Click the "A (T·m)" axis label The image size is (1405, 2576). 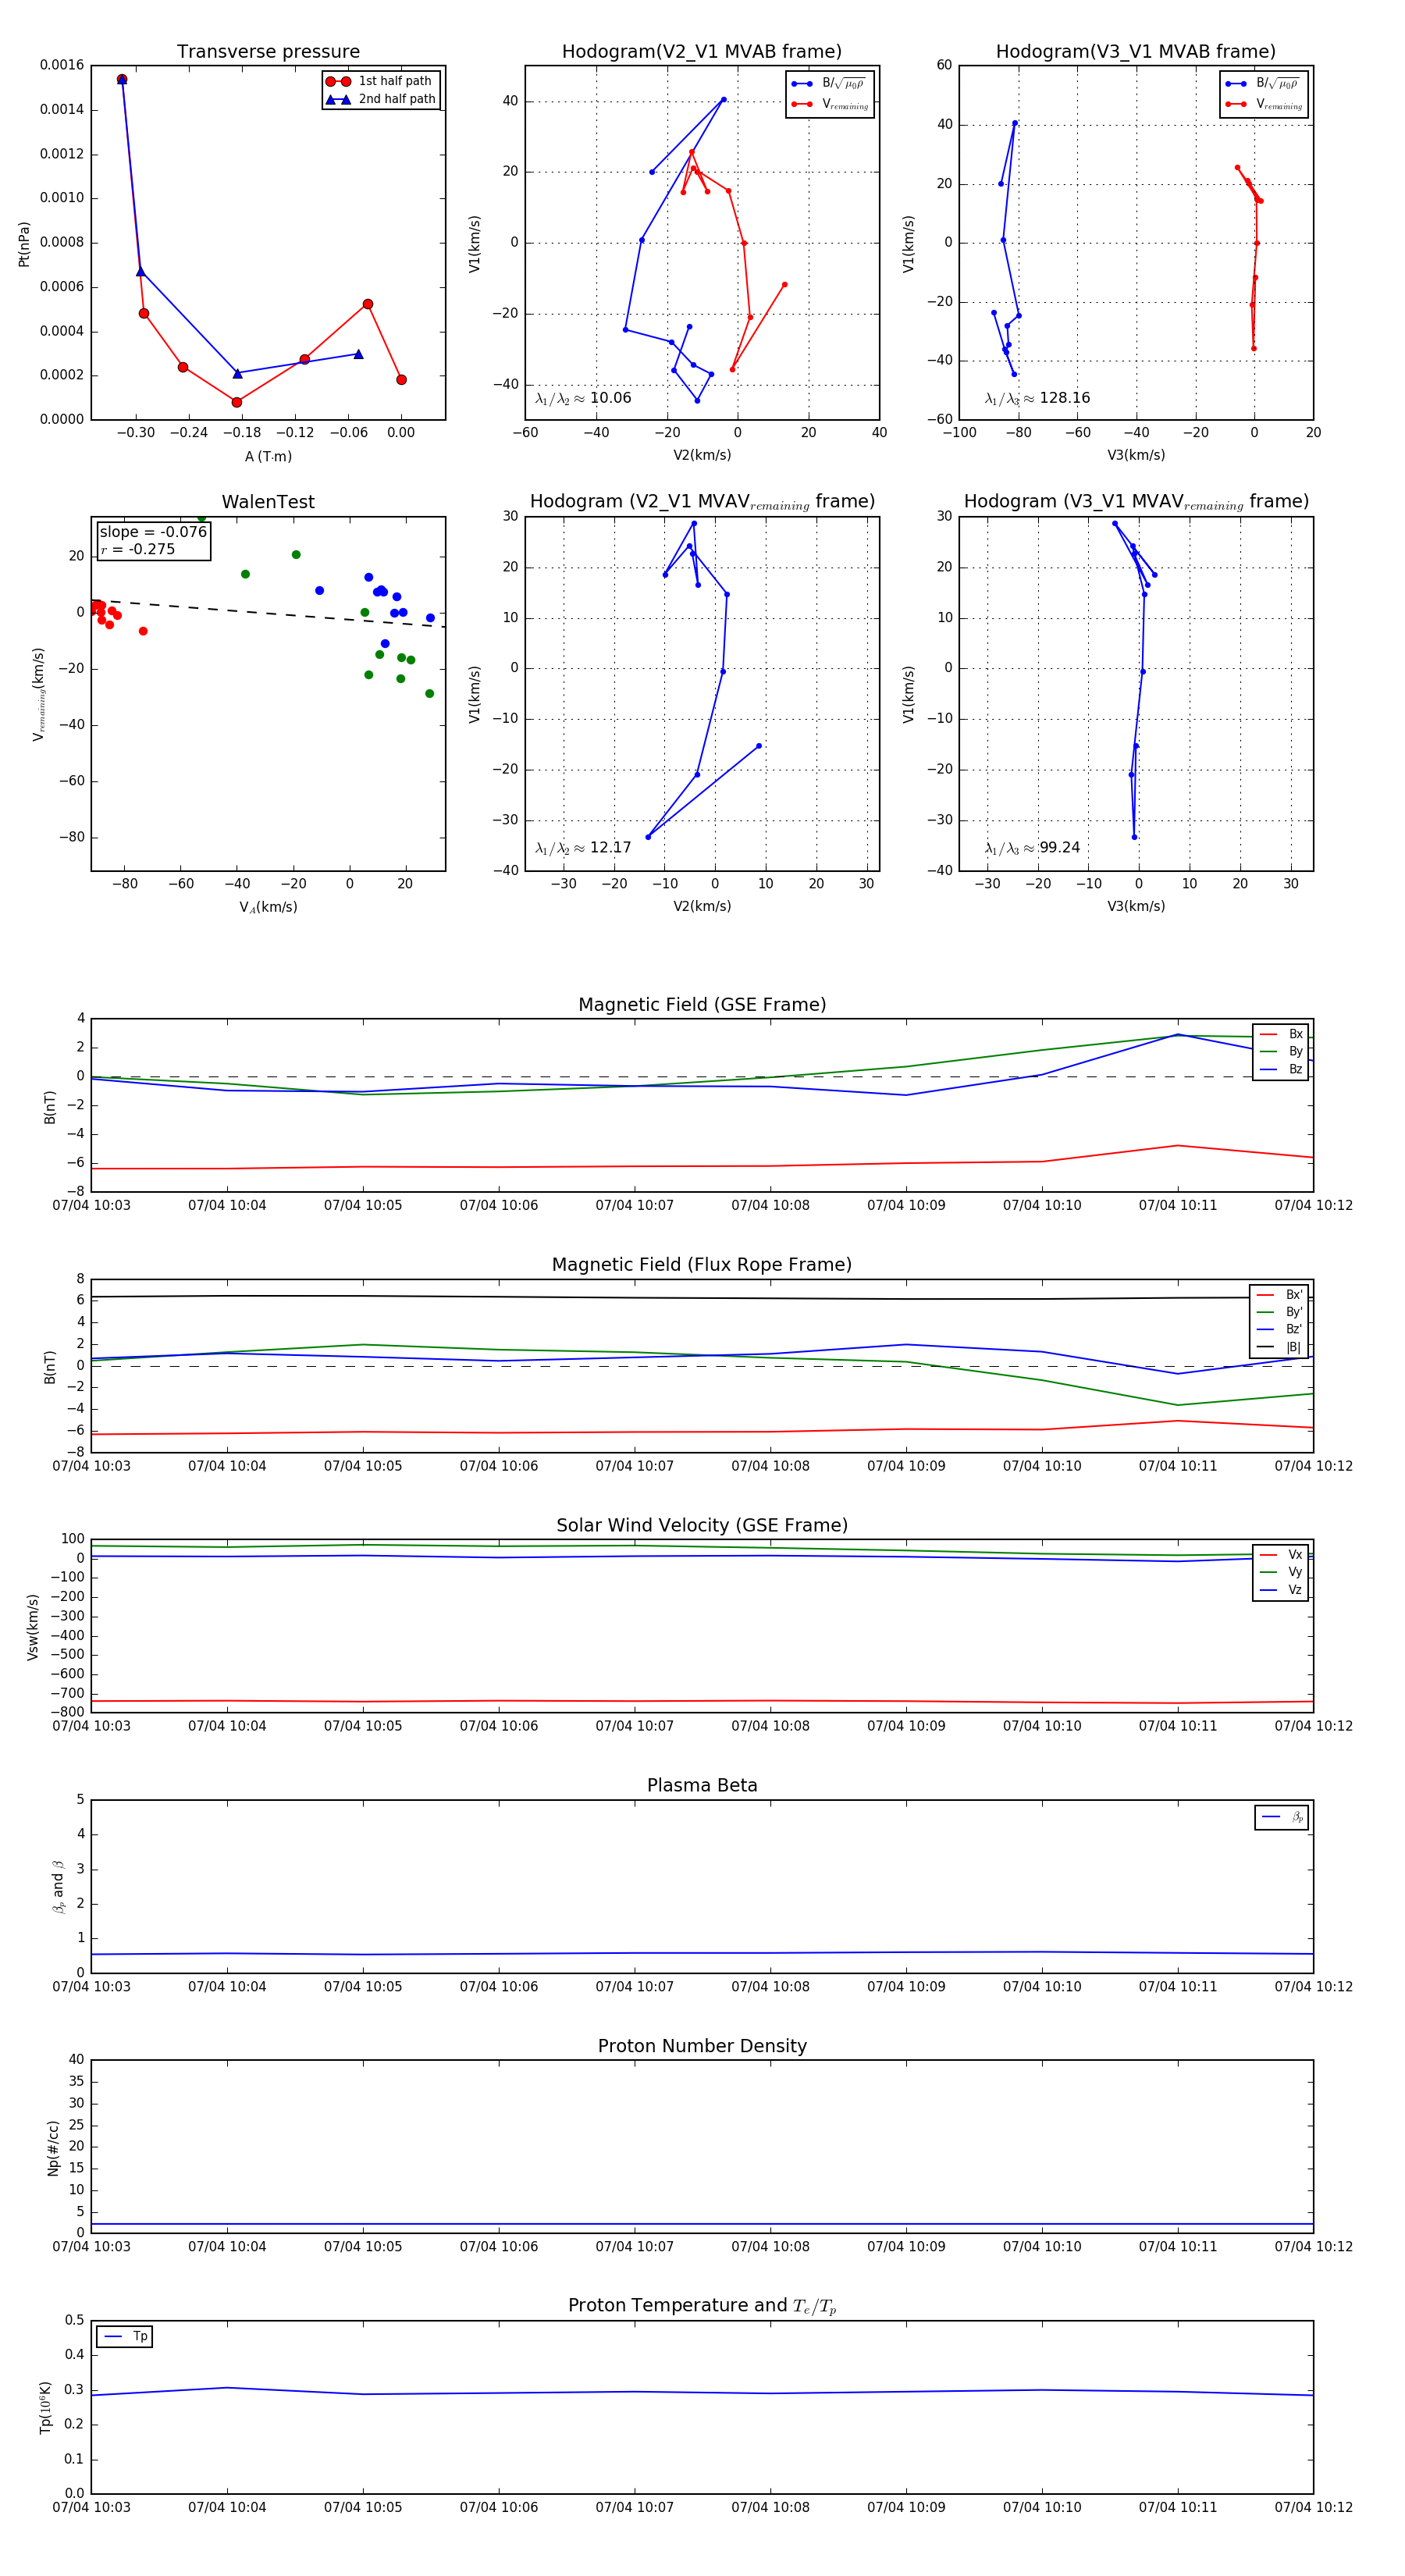coord(268,456)
